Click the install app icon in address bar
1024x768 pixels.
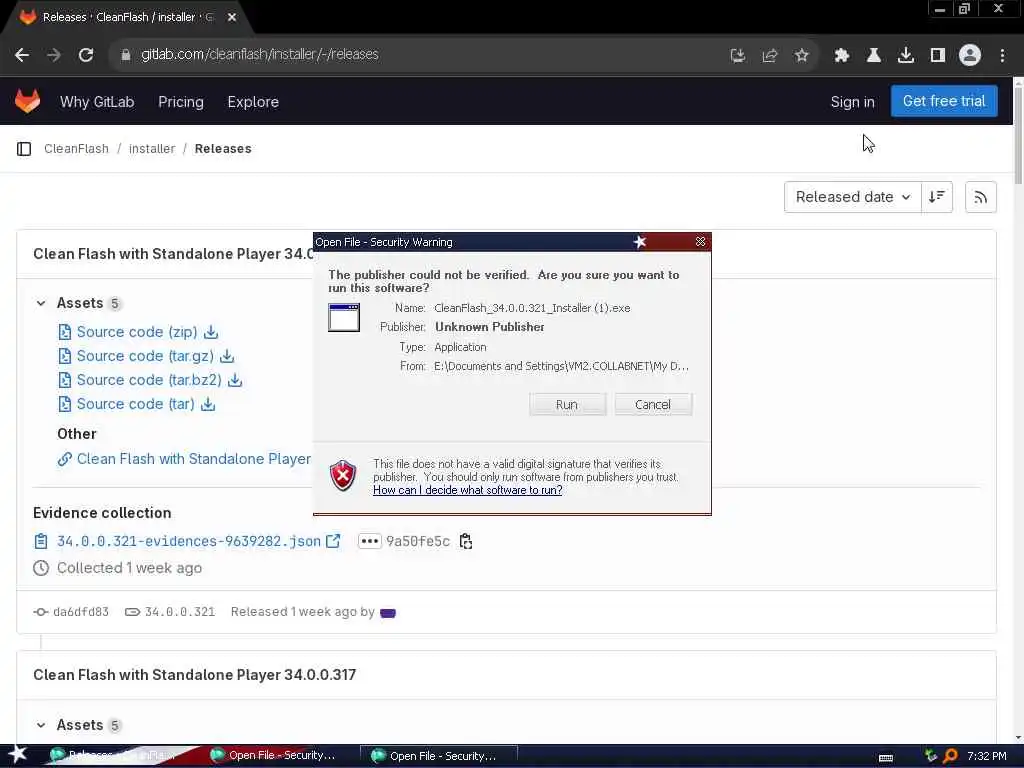point(737,56)
